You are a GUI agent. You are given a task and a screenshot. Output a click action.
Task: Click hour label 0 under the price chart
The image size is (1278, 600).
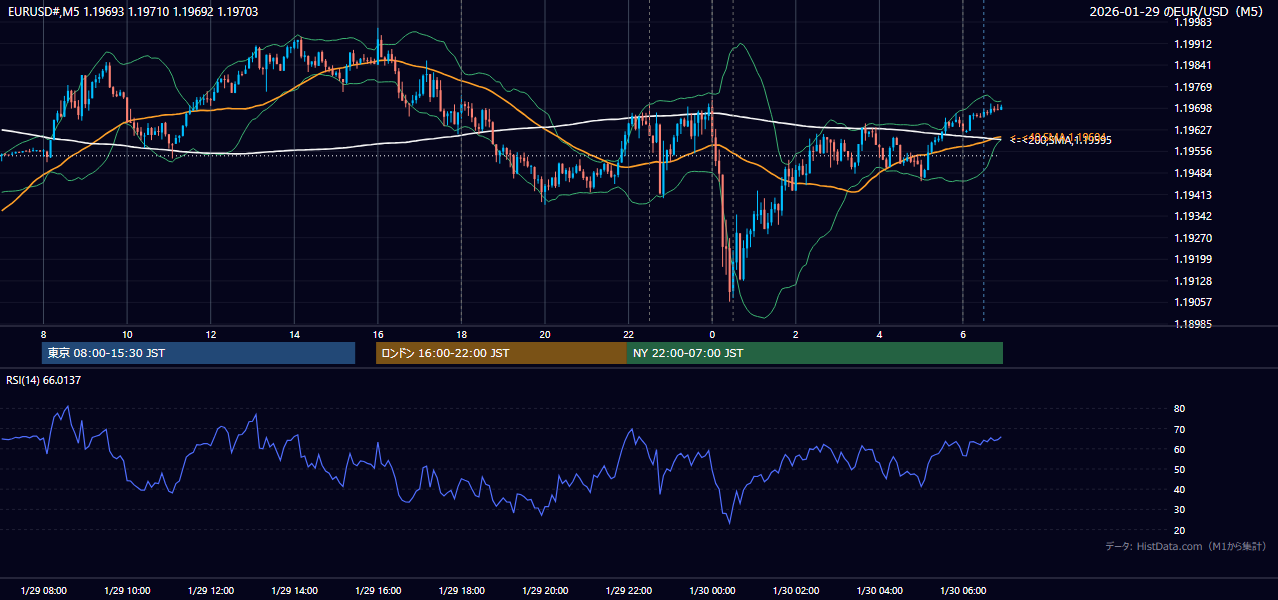[x=712, y=334]
